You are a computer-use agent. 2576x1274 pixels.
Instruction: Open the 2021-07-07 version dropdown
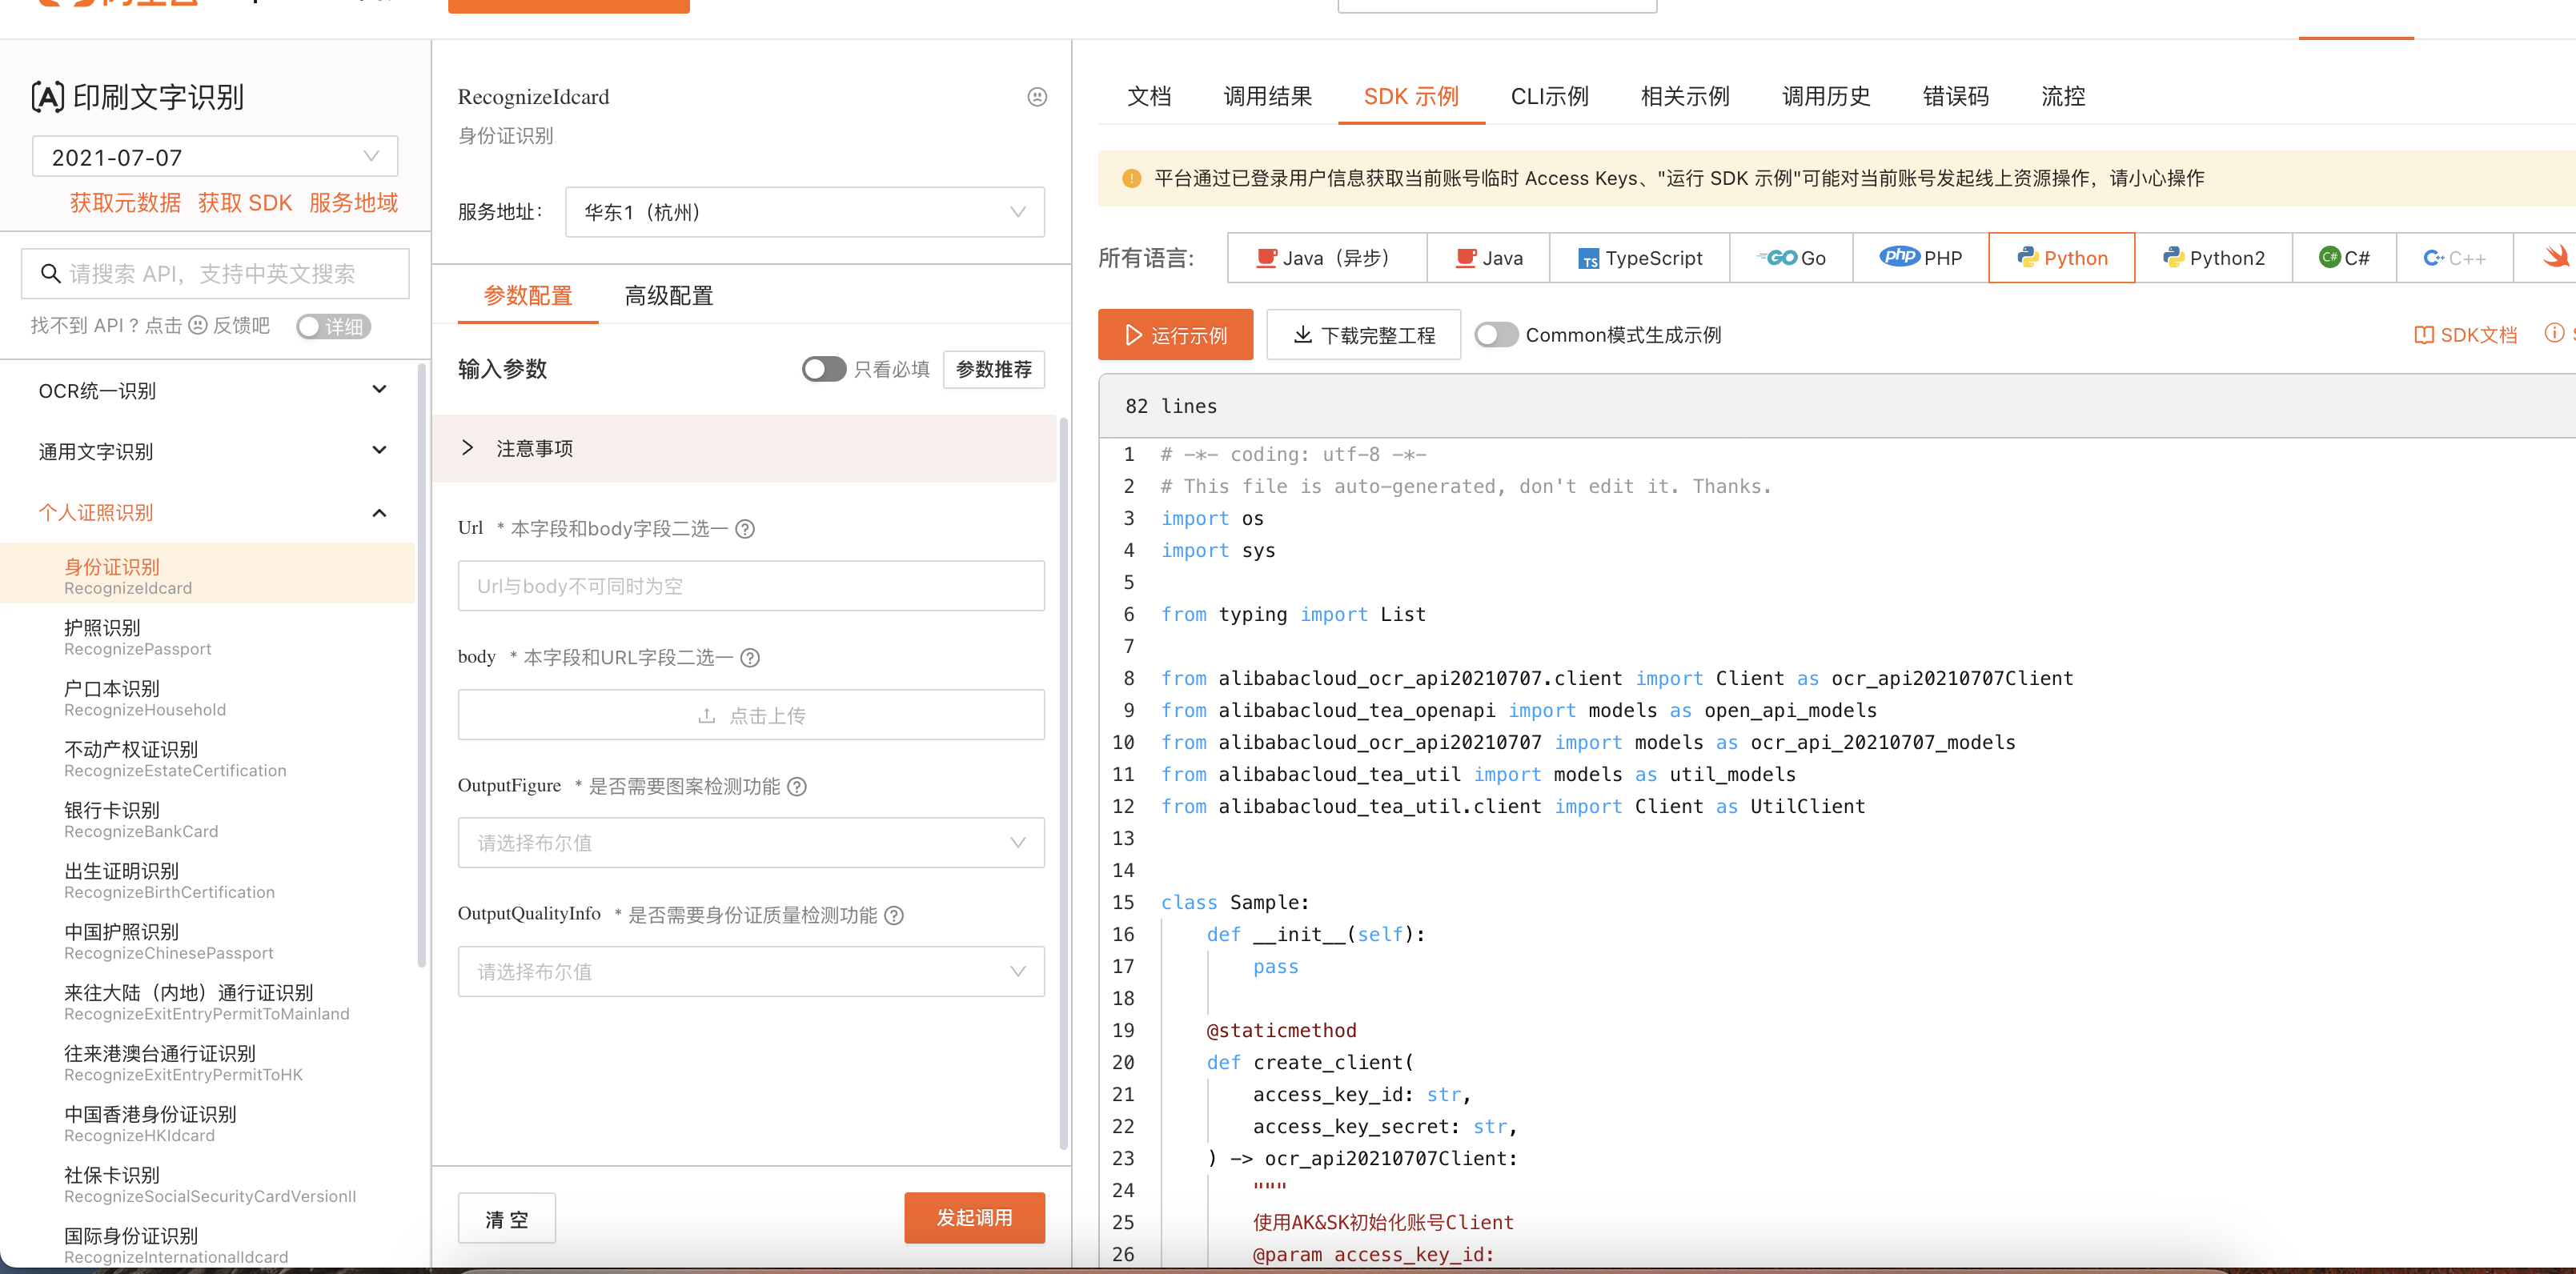pos(215,157)
